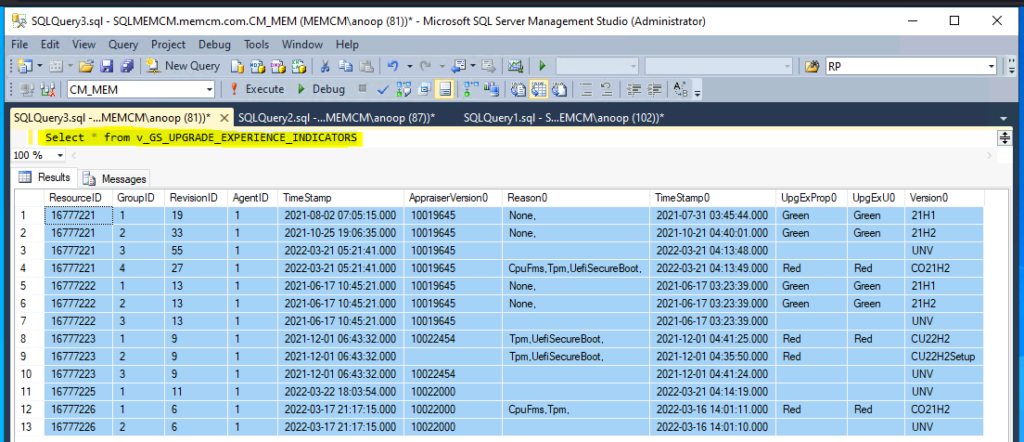1024x442 pixels.
Task: Click the ResourceID column header
Action: 78,197
